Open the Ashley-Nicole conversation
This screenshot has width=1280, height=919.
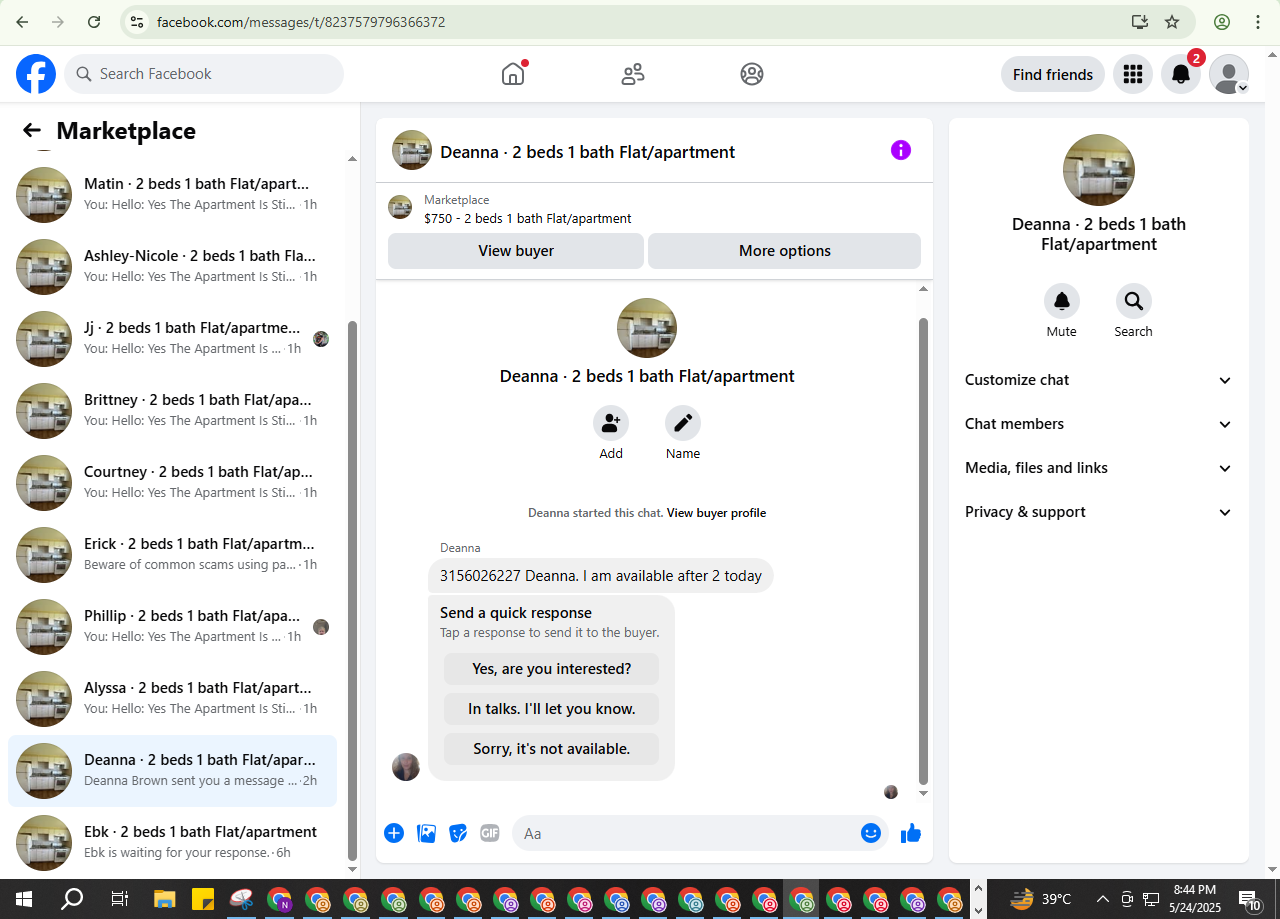click(172, 267)
